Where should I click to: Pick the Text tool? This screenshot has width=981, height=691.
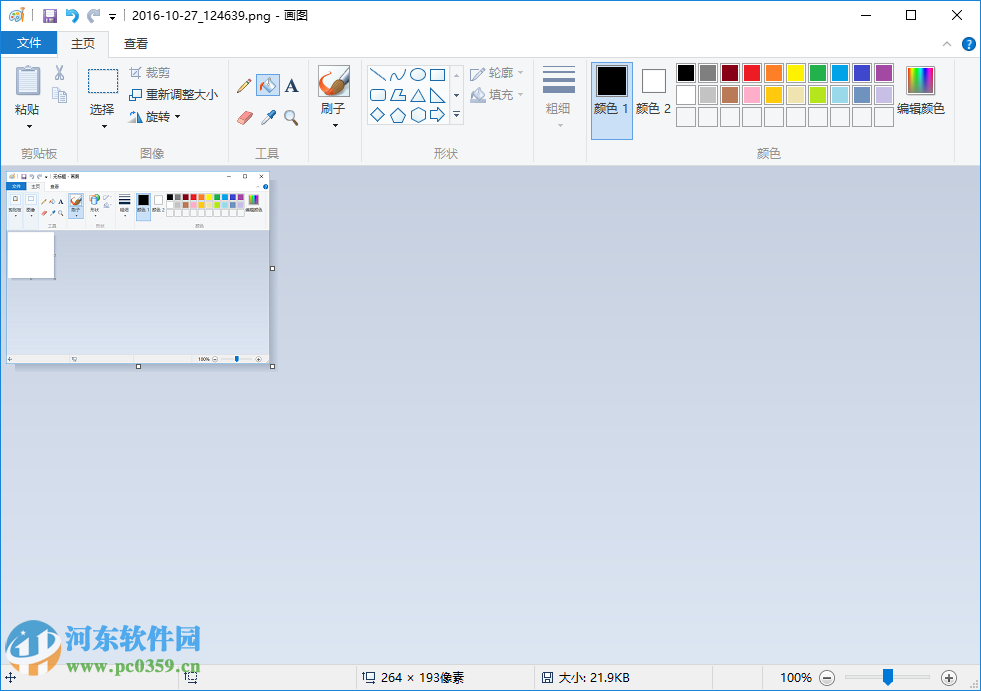(291, 85)
